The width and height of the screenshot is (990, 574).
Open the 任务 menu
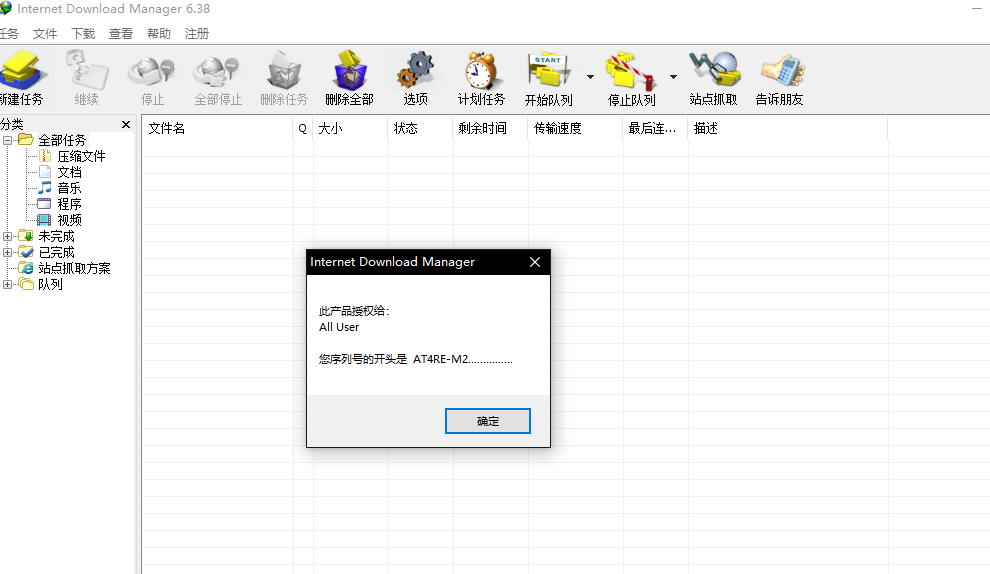(9, 33)
